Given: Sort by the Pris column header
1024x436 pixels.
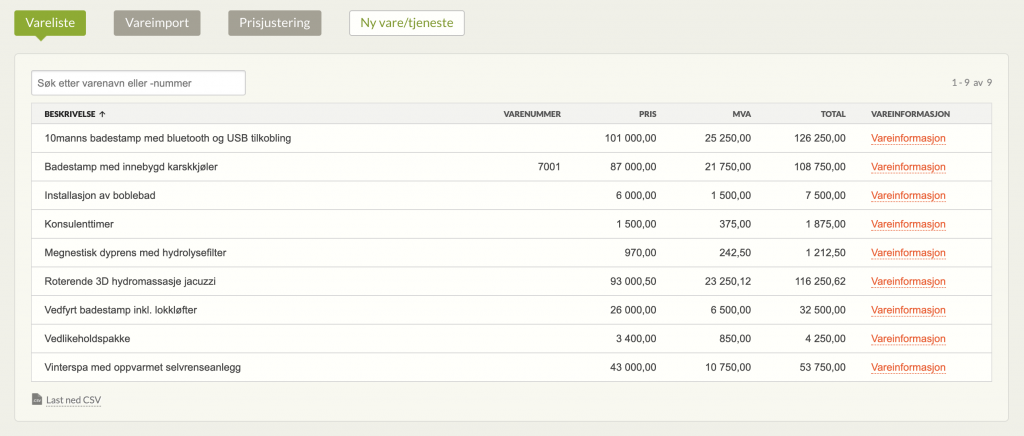Looking at the screenshot, I should pos(648,114).
